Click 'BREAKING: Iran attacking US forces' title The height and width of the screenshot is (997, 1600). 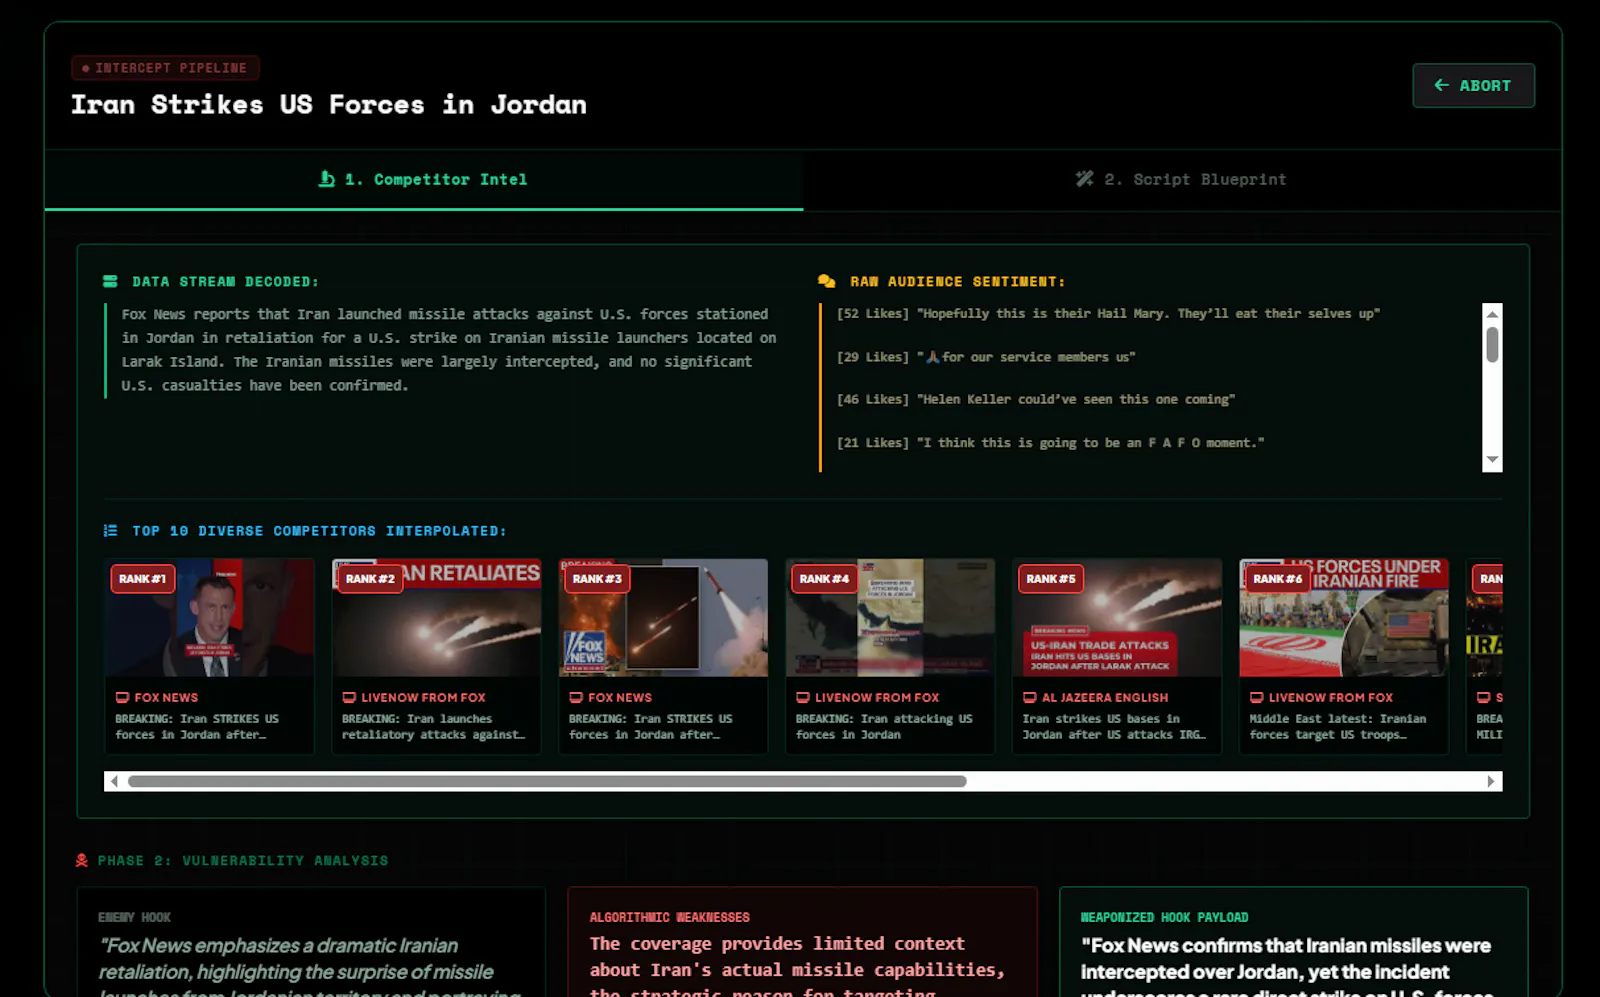884,727
